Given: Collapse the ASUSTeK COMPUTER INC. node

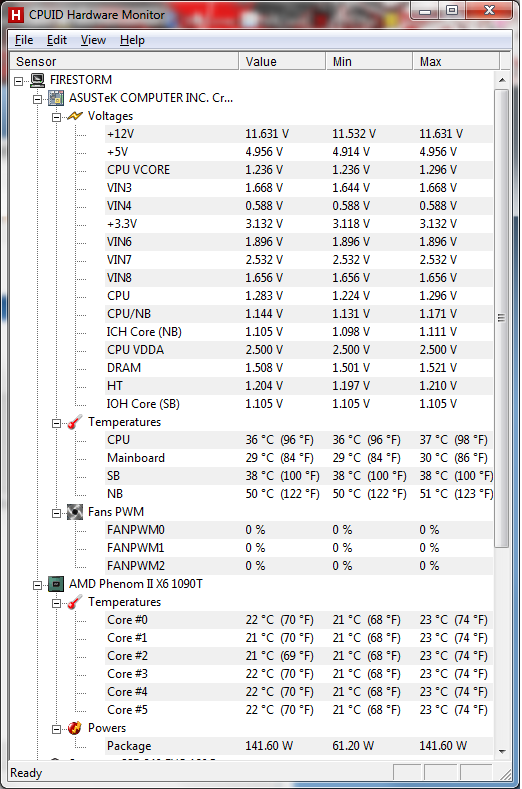Looking at the screenshot, I should (37, 99).
